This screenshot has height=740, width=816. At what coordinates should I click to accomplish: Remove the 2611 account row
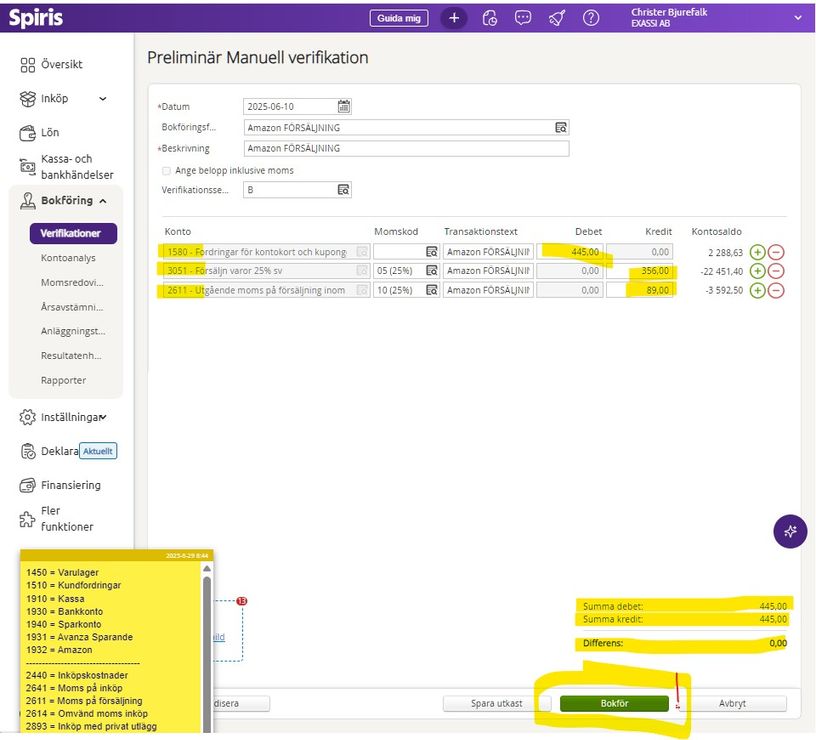(775, 290)
